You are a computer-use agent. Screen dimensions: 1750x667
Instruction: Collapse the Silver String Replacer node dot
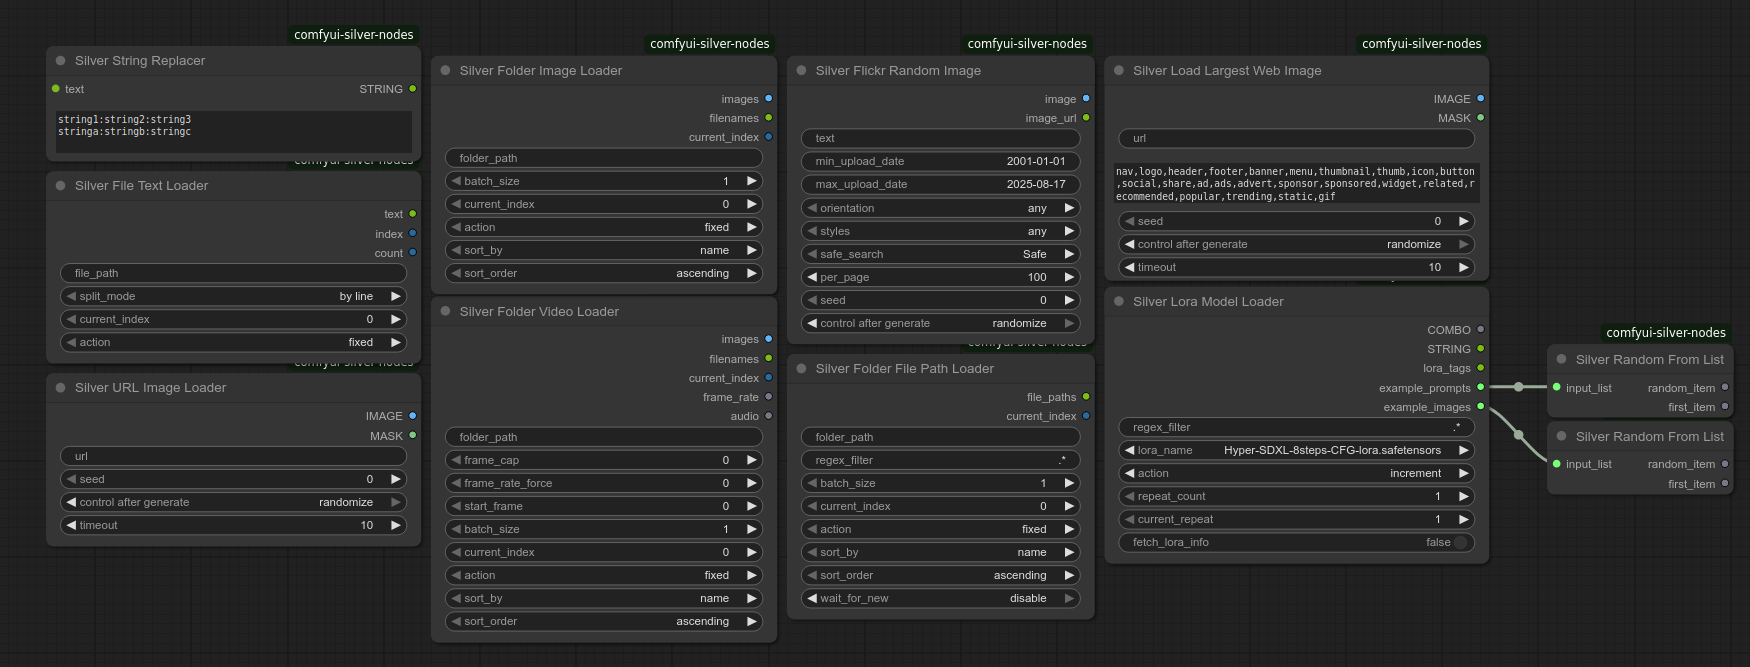pyautogui.click(x=61, y=61)
